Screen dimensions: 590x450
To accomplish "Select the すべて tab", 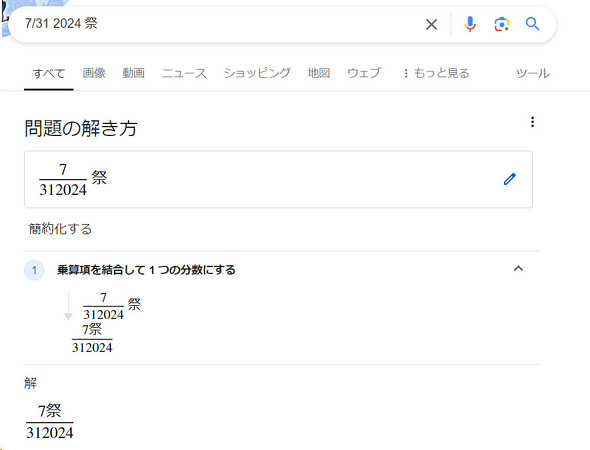I will coord(49,73).
